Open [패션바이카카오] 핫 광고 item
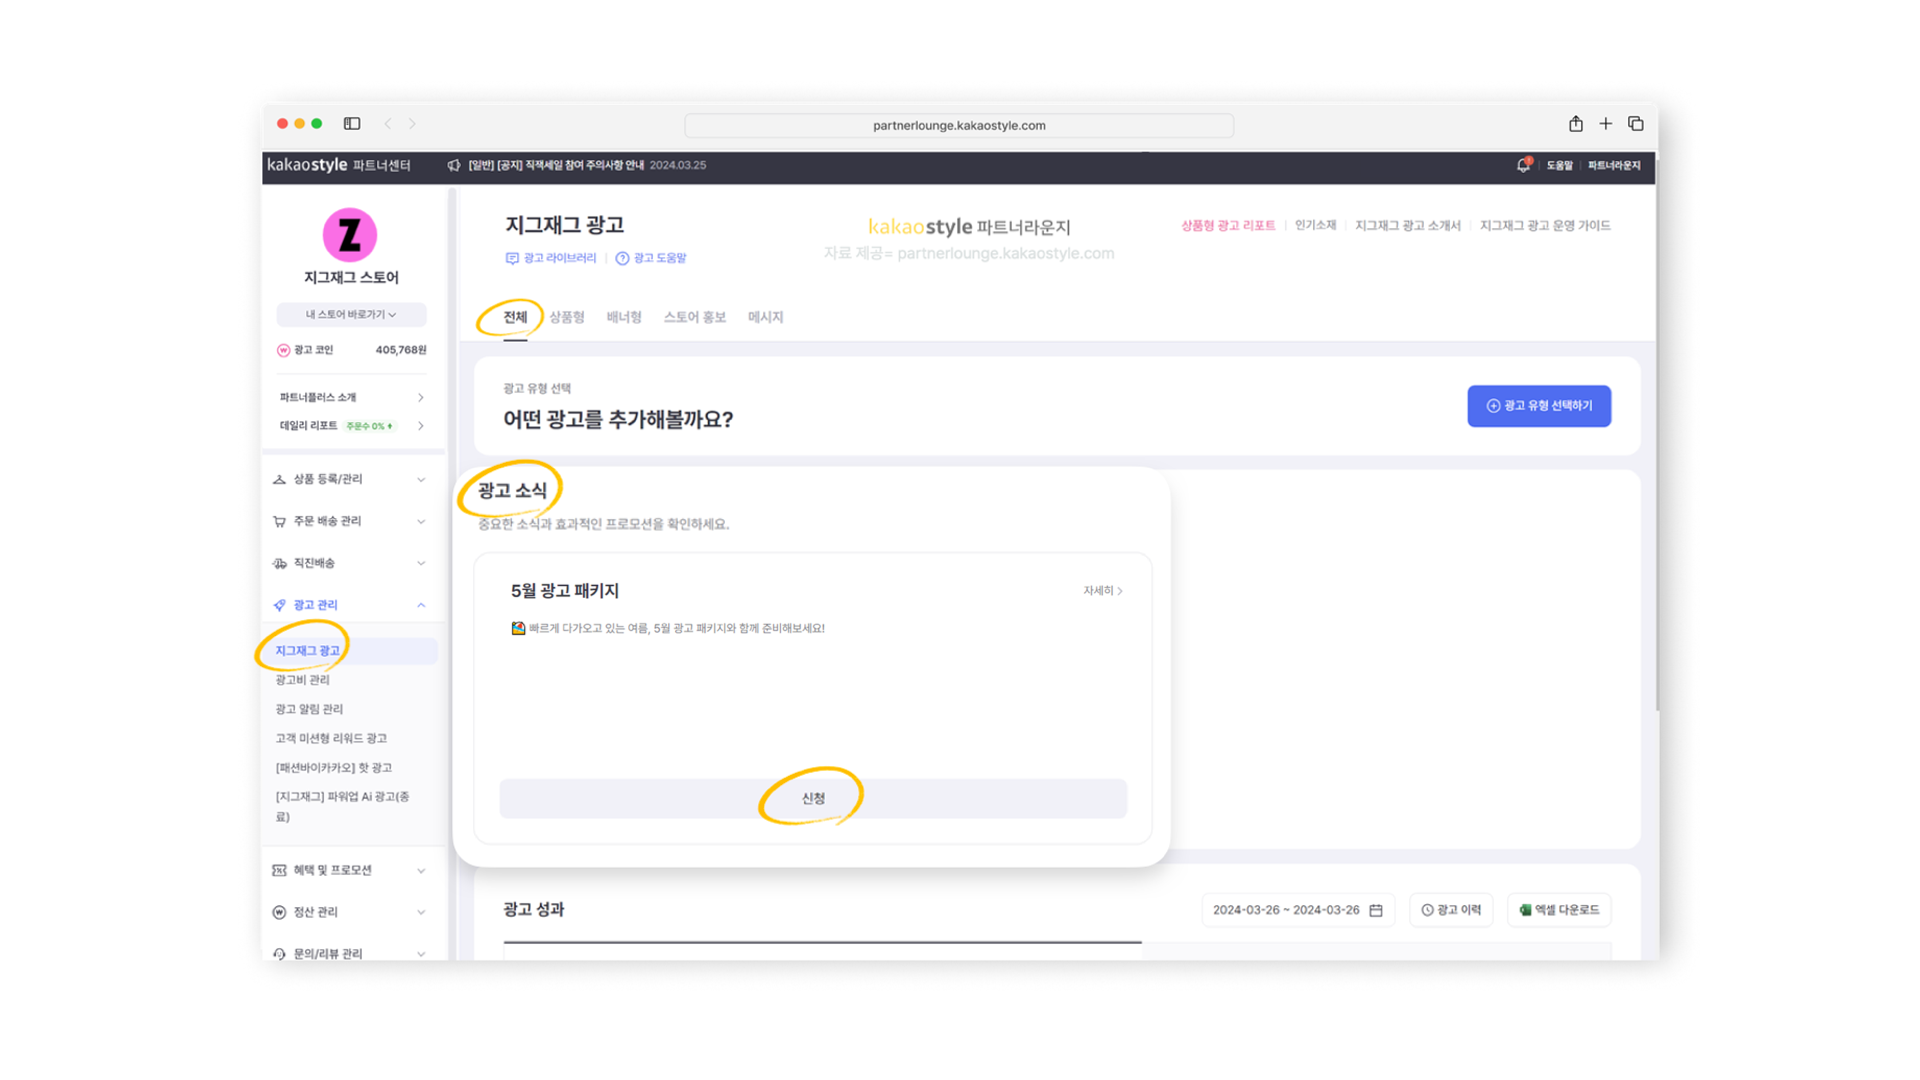This screenshot has height=1080, width=1920. (334, 768)
